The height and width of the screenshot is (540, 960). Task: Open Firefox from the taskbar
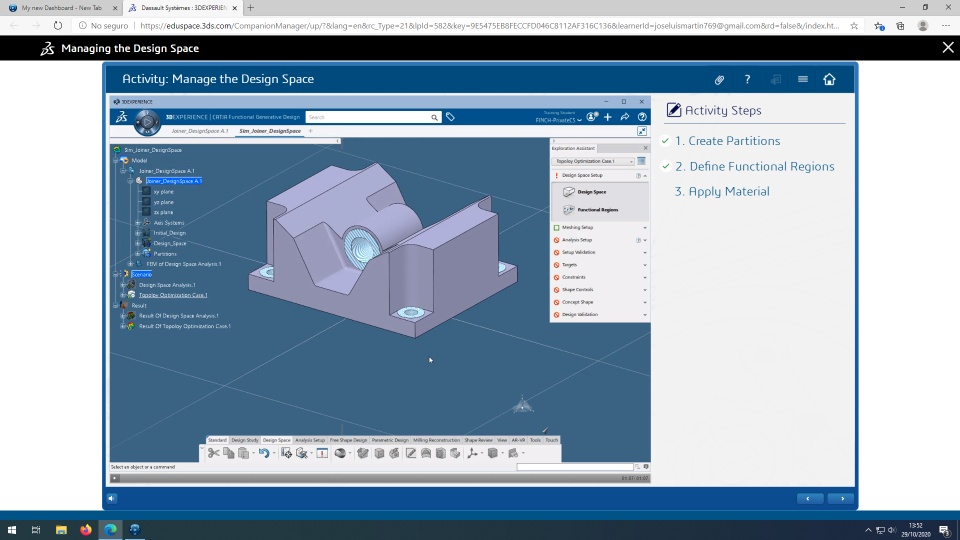pyautogui.click(x=86, y=530)
